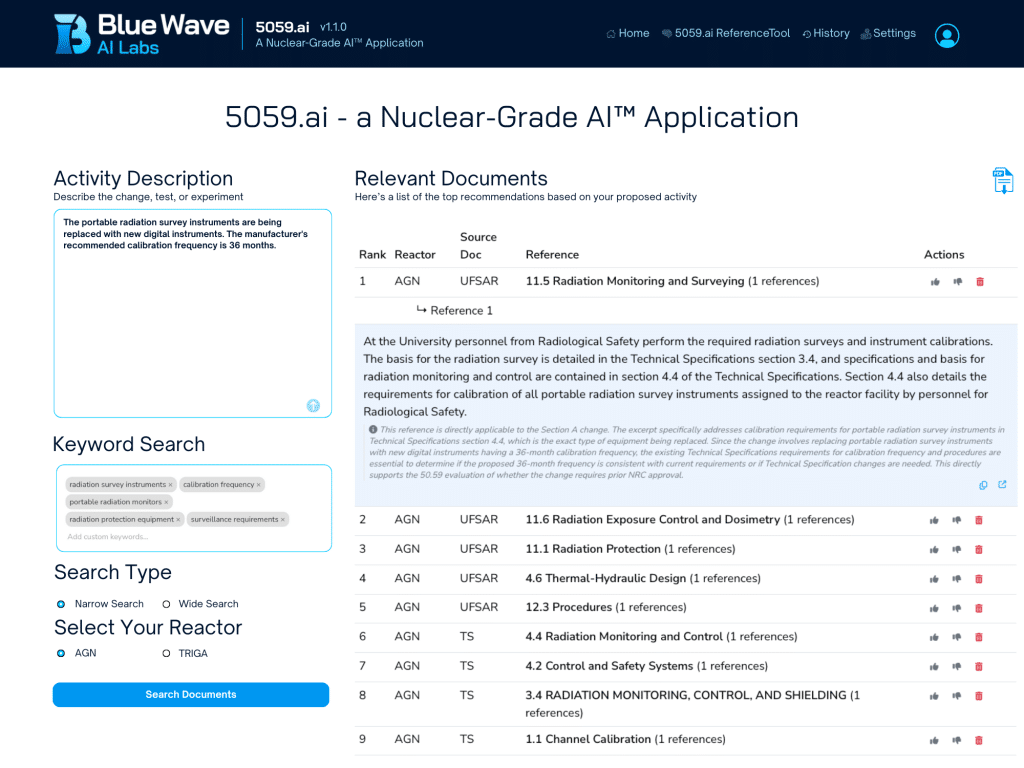Copy Reference 1 excerpt text
Screen dimensions: 1024x768
click(x=983, y=485)
